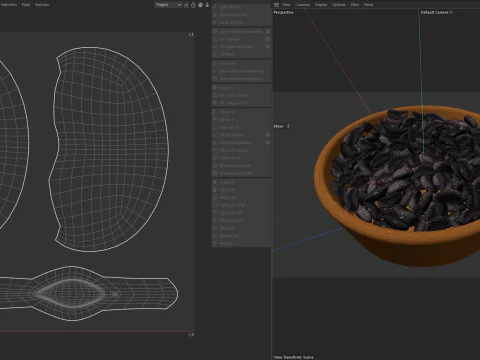This screenshot has width=480, height=360.
Task: Open the UV Straighten options gear
Action: pyautogui.click(x=268, y=135)
